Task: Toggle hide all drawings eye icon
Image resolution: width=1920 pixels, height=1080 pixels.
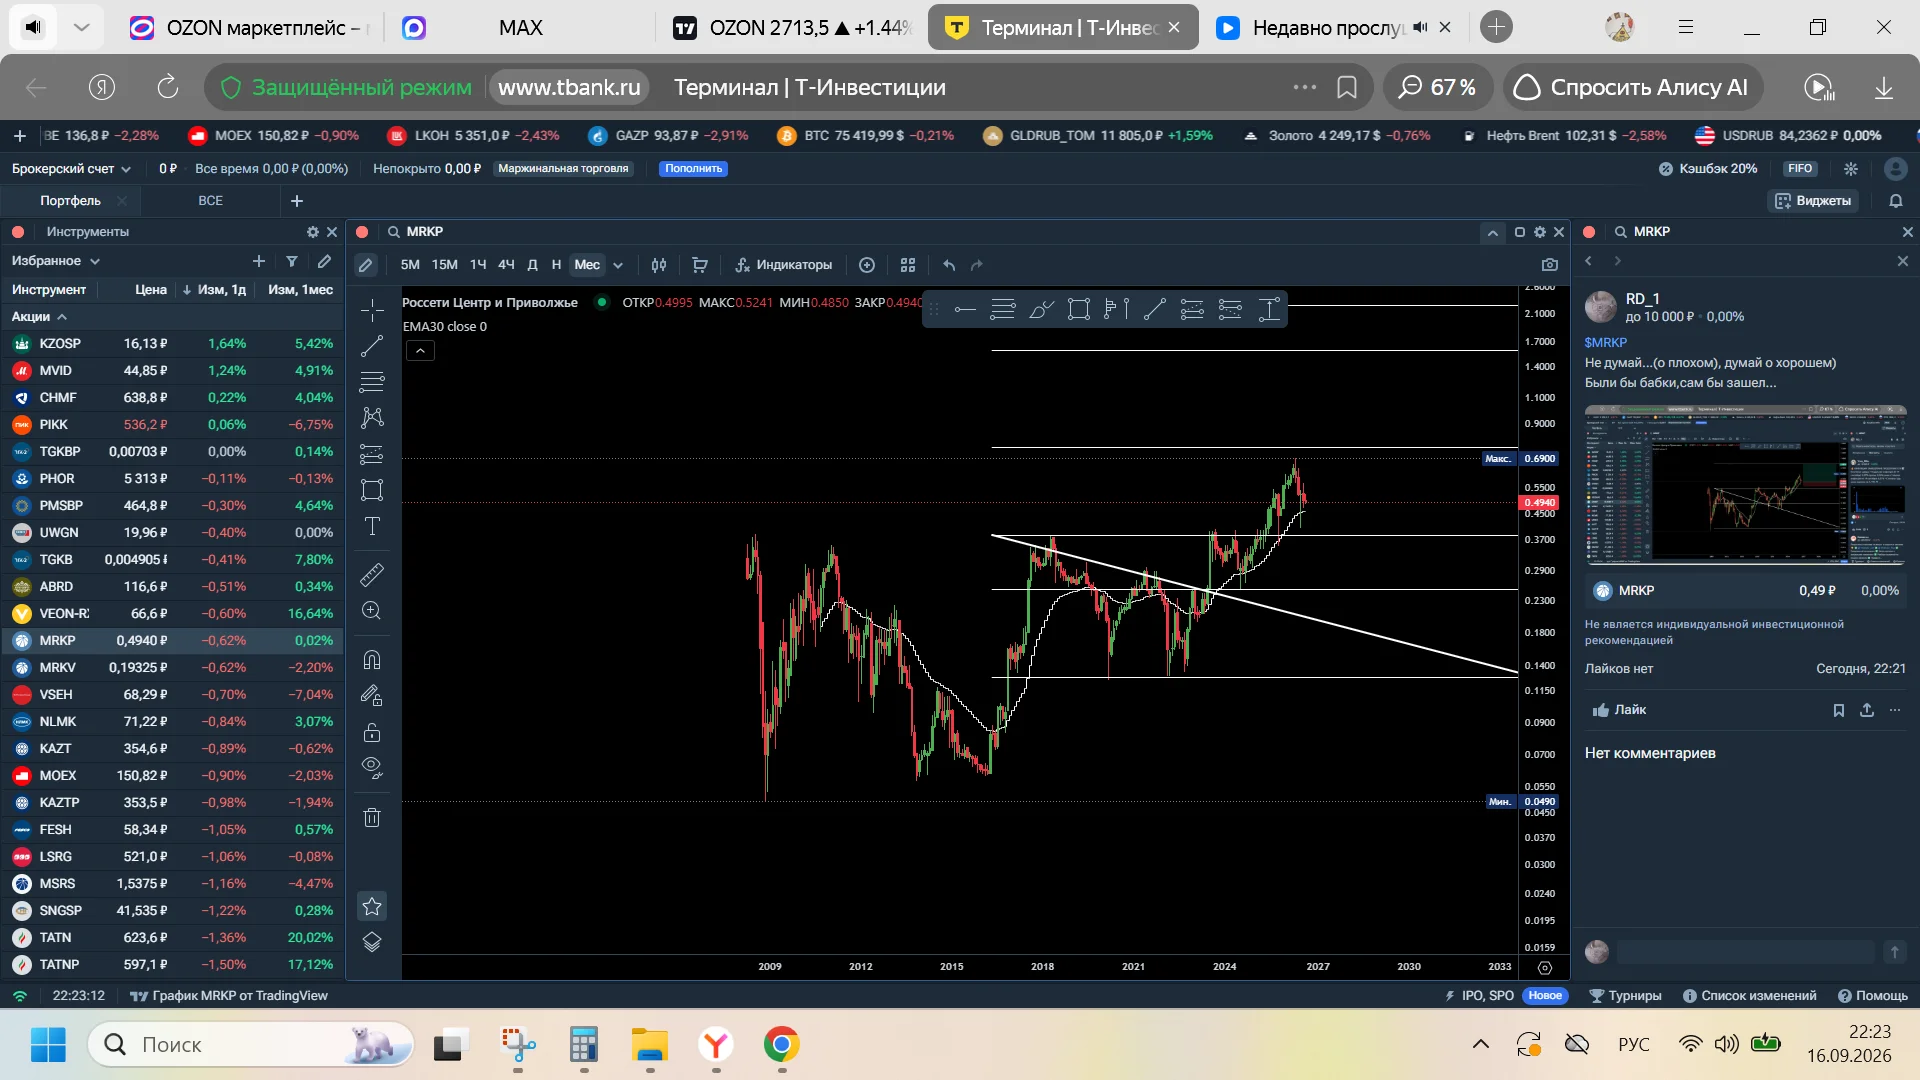Action: 372,768
